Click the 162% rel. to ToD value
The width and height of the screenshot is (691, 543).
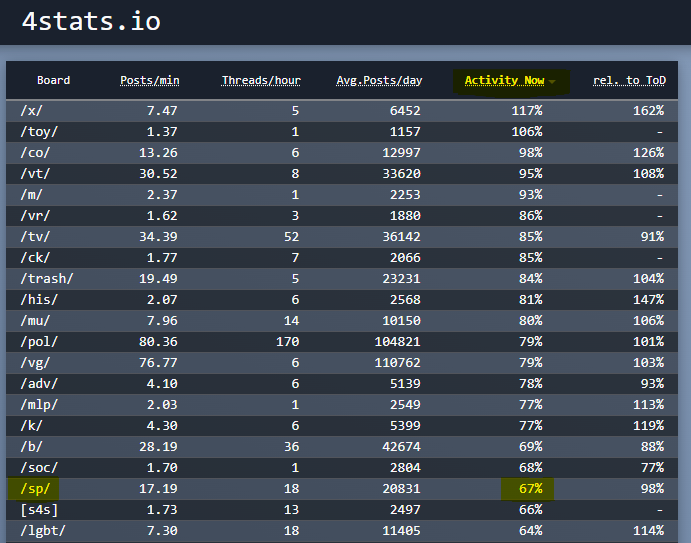(648, 111)
